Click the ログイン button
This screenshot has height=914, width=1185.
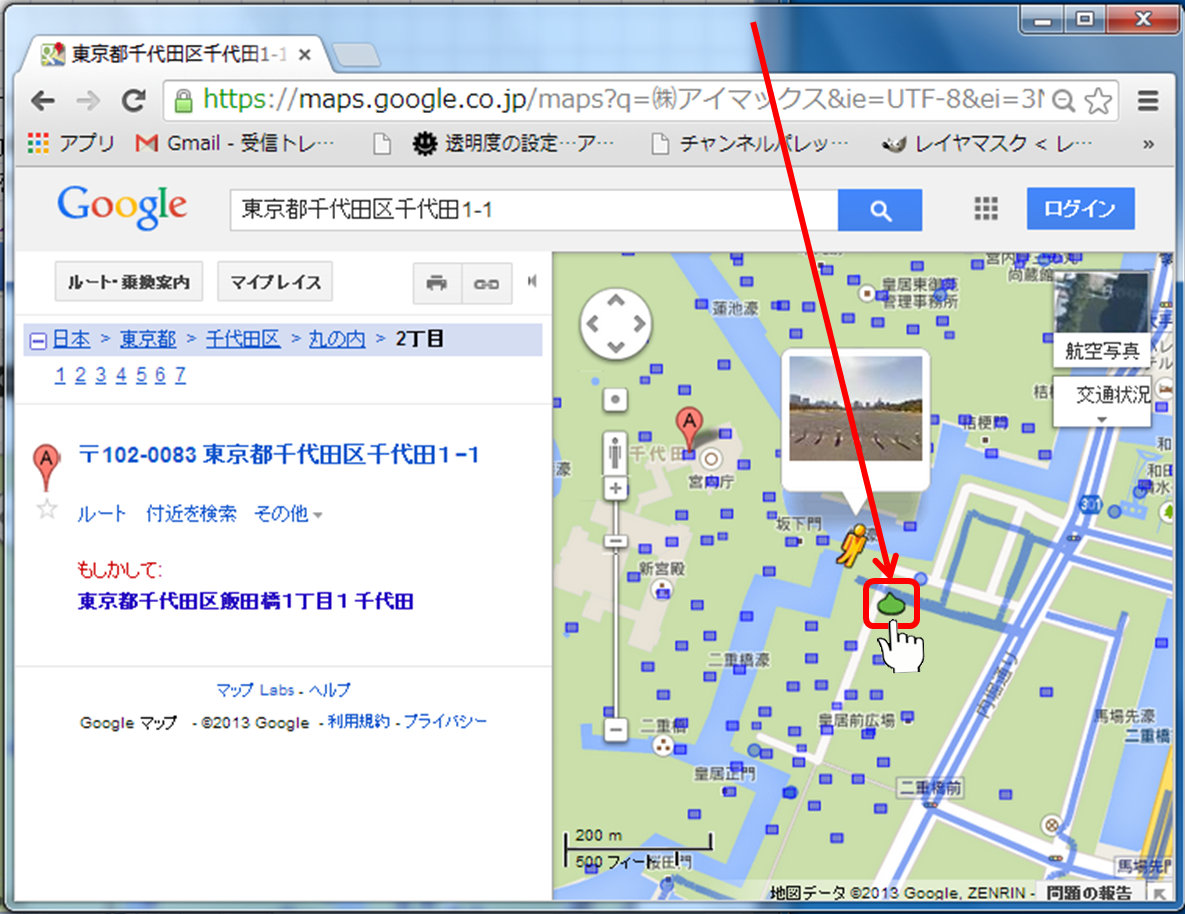pos(1080,209)
